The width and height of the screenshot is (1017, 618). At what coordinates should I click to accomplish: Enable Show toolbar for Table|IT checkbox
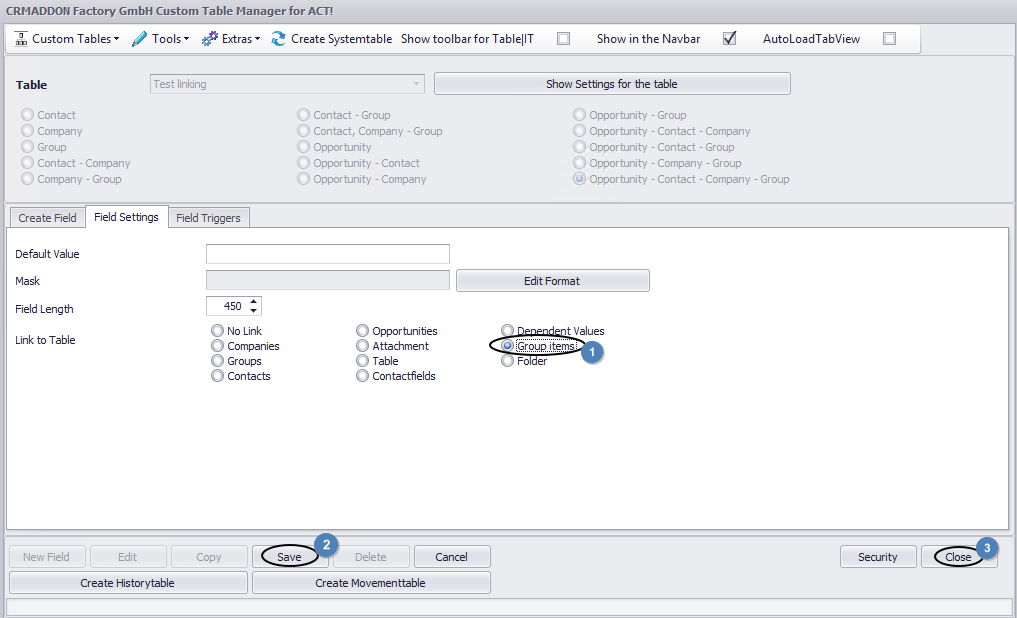(564, 39)
